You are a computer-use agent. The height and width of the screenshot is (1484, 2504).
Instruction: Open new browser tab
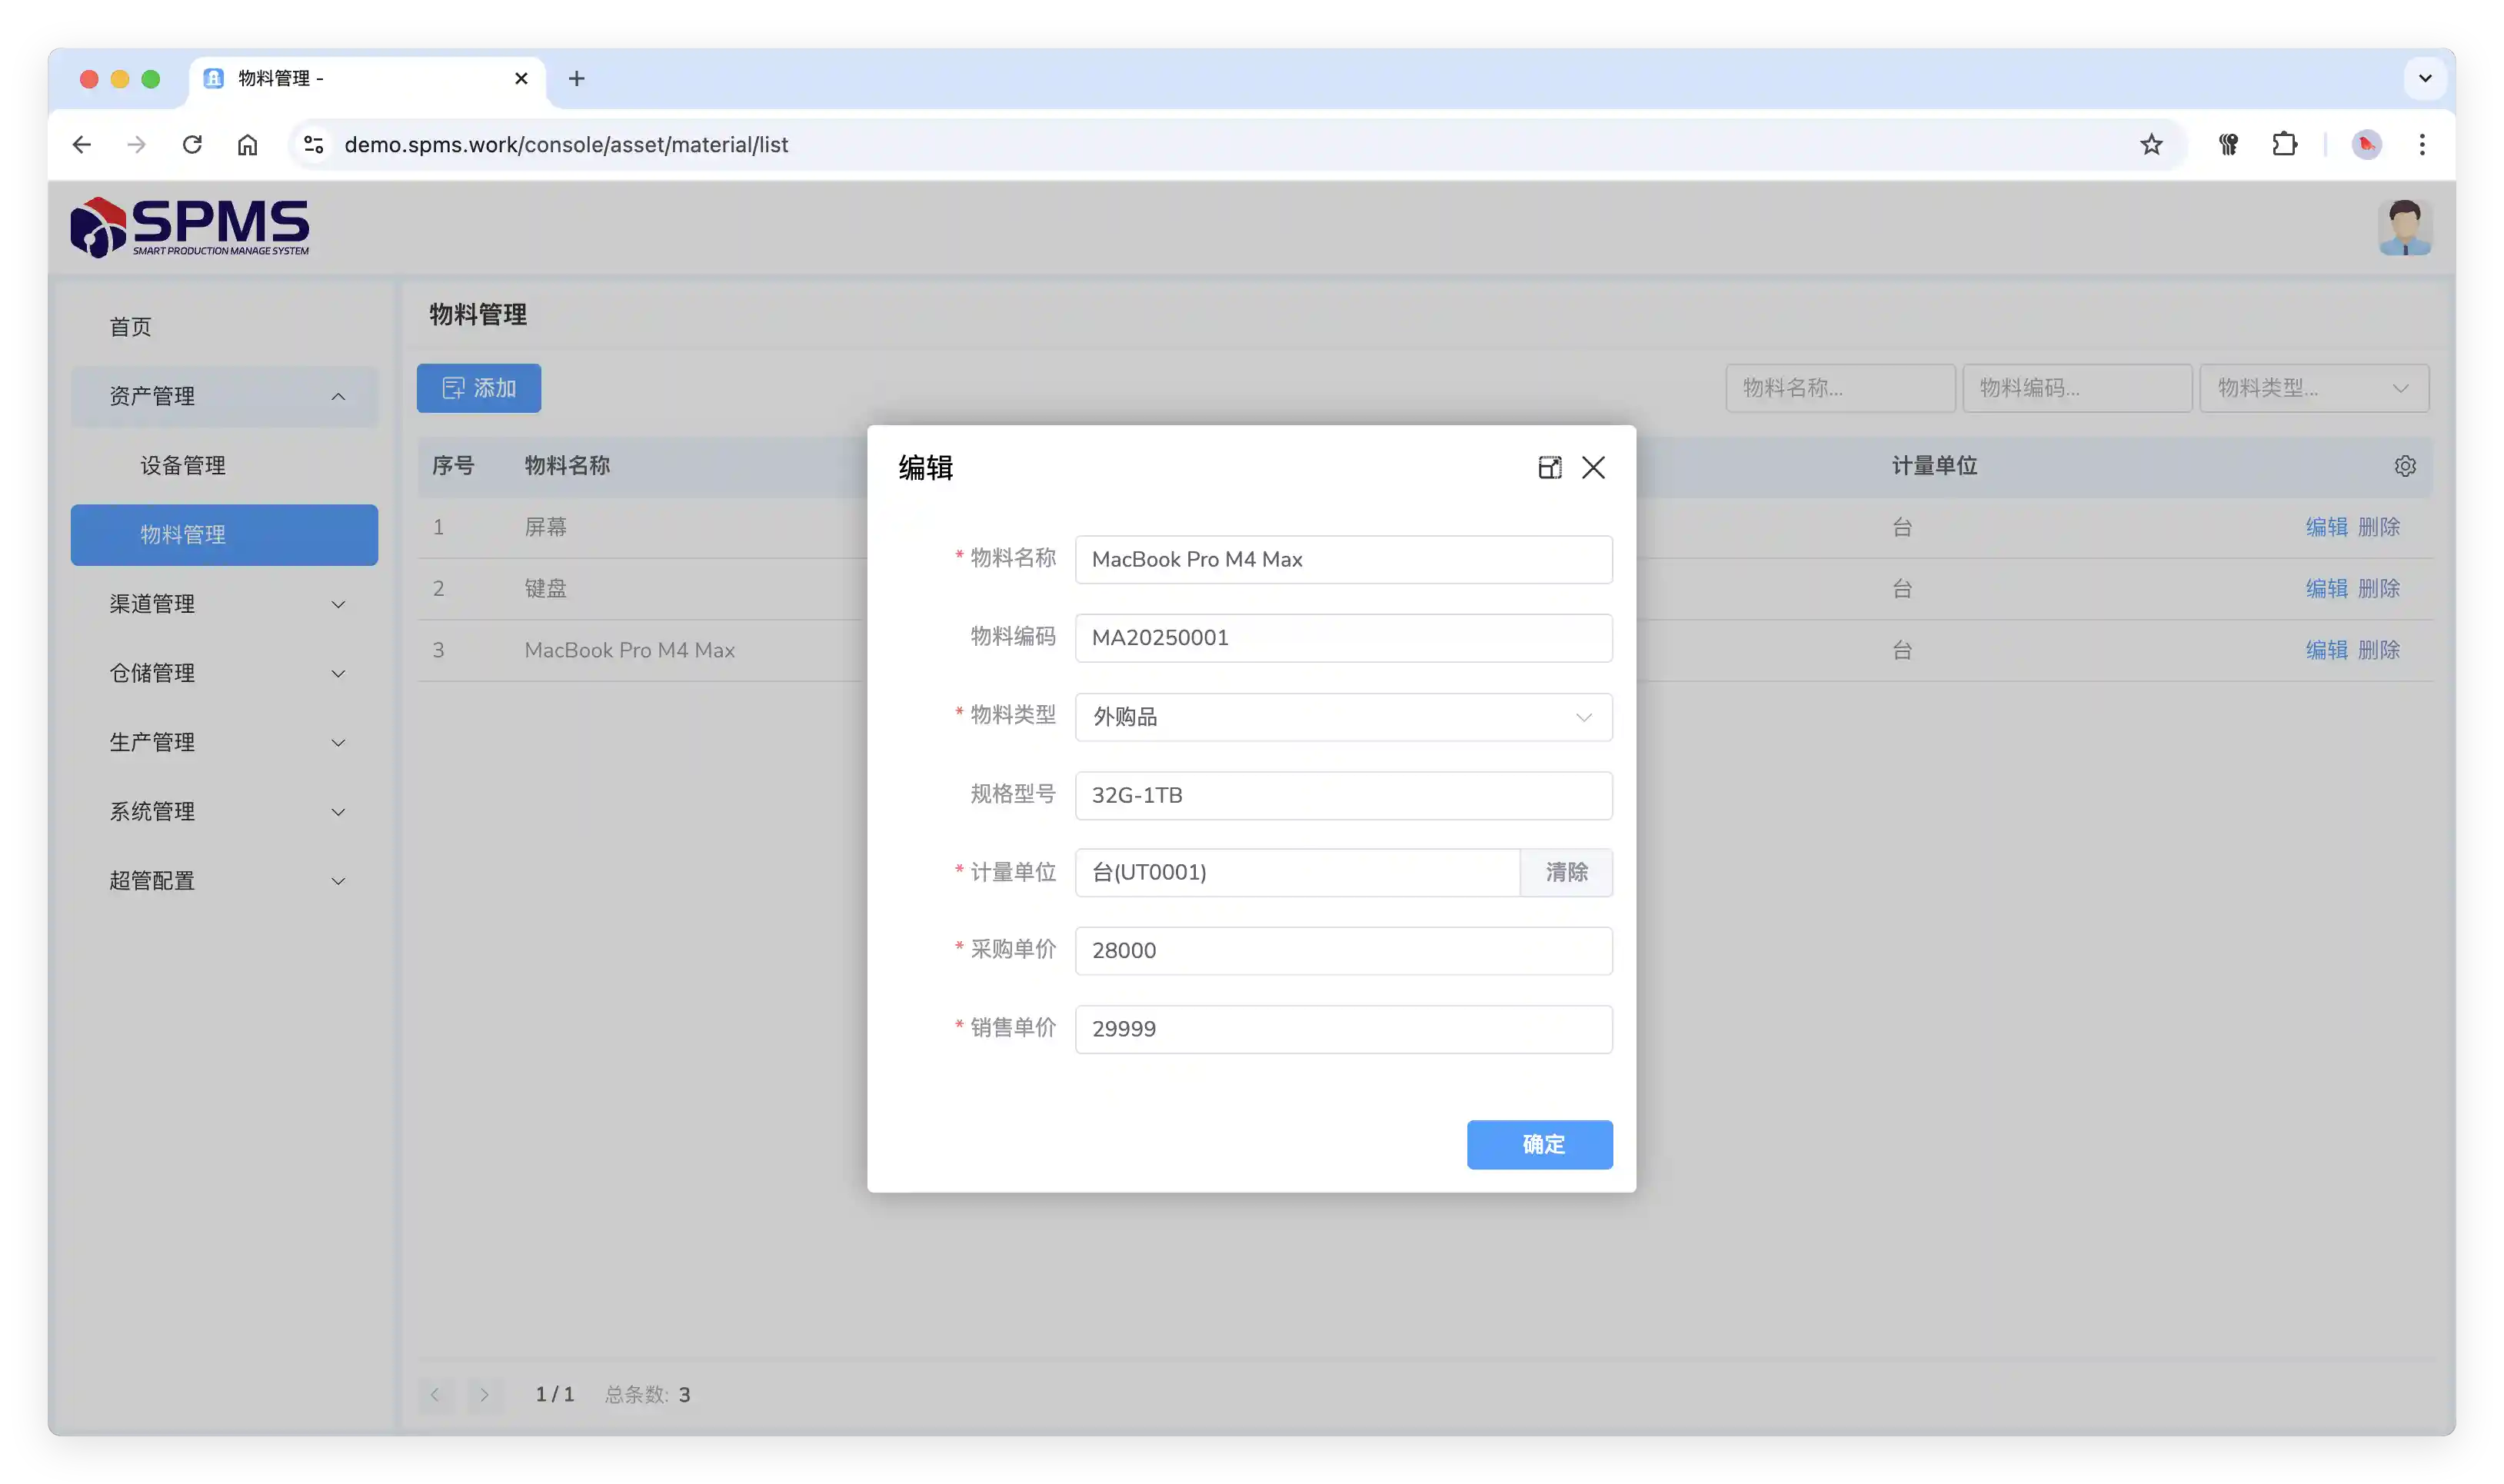(577, 78)
